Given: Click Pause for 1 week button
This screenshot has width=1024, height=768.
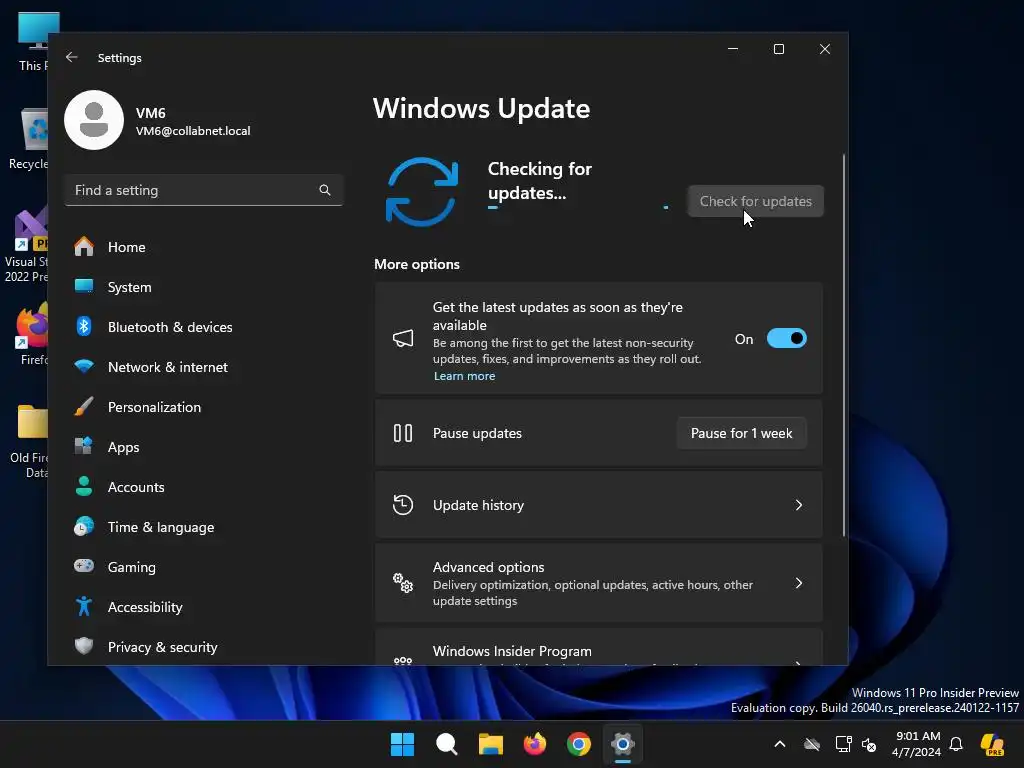Looking at the screenshot, I should click(x=741, y=433).
